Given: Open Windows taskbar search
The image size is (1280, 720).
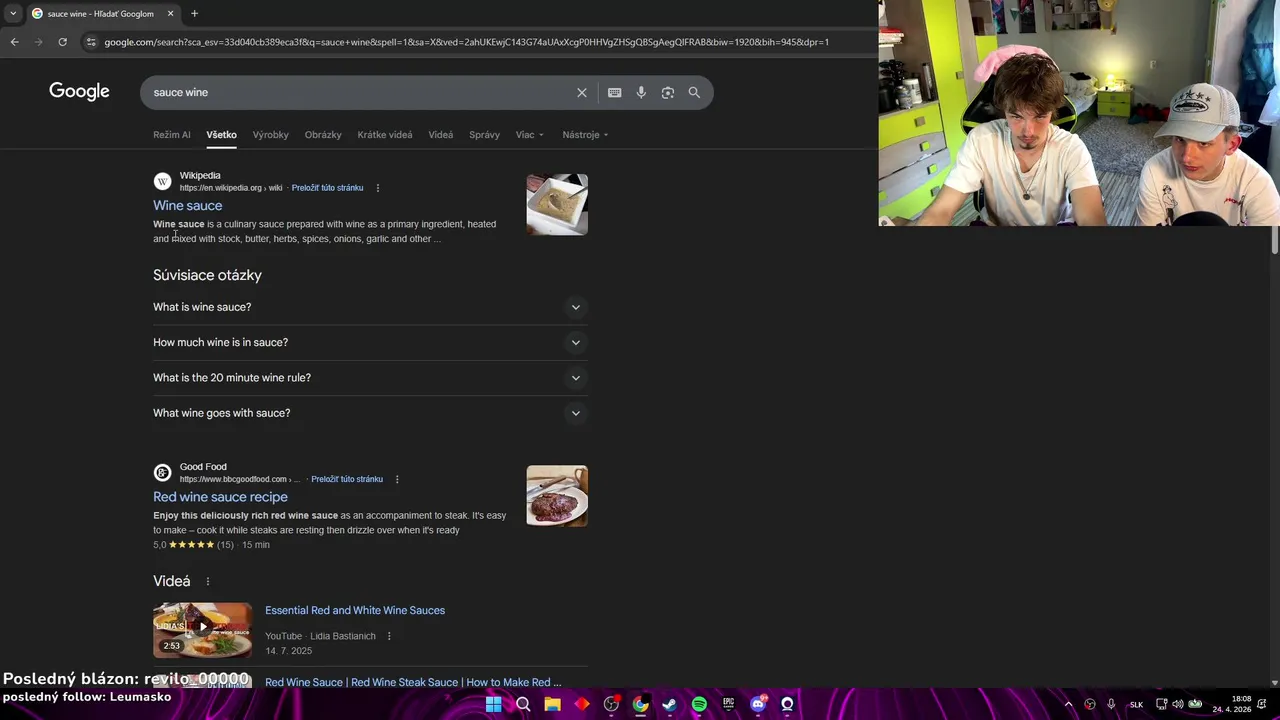Looking at the screenshot, I should coord(523,704).
